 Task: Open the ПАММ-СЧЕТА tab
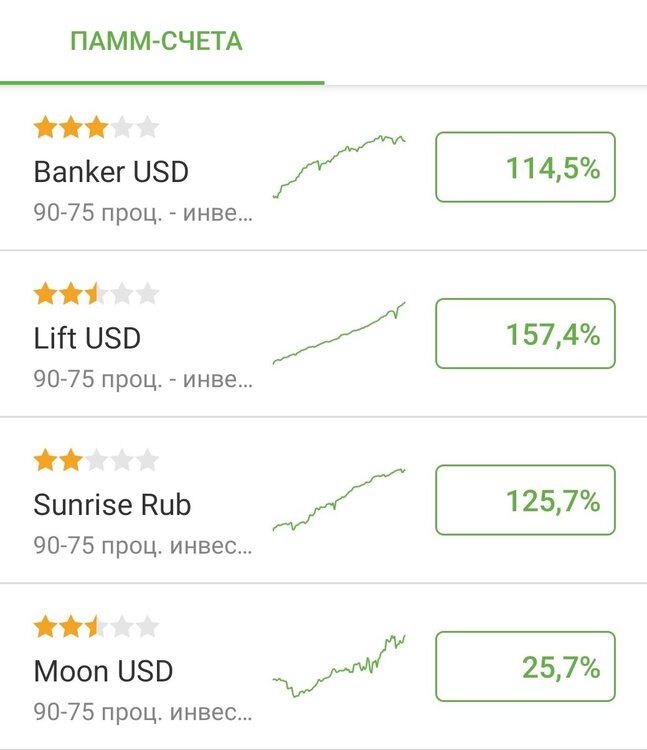click(x=156, y=41)
